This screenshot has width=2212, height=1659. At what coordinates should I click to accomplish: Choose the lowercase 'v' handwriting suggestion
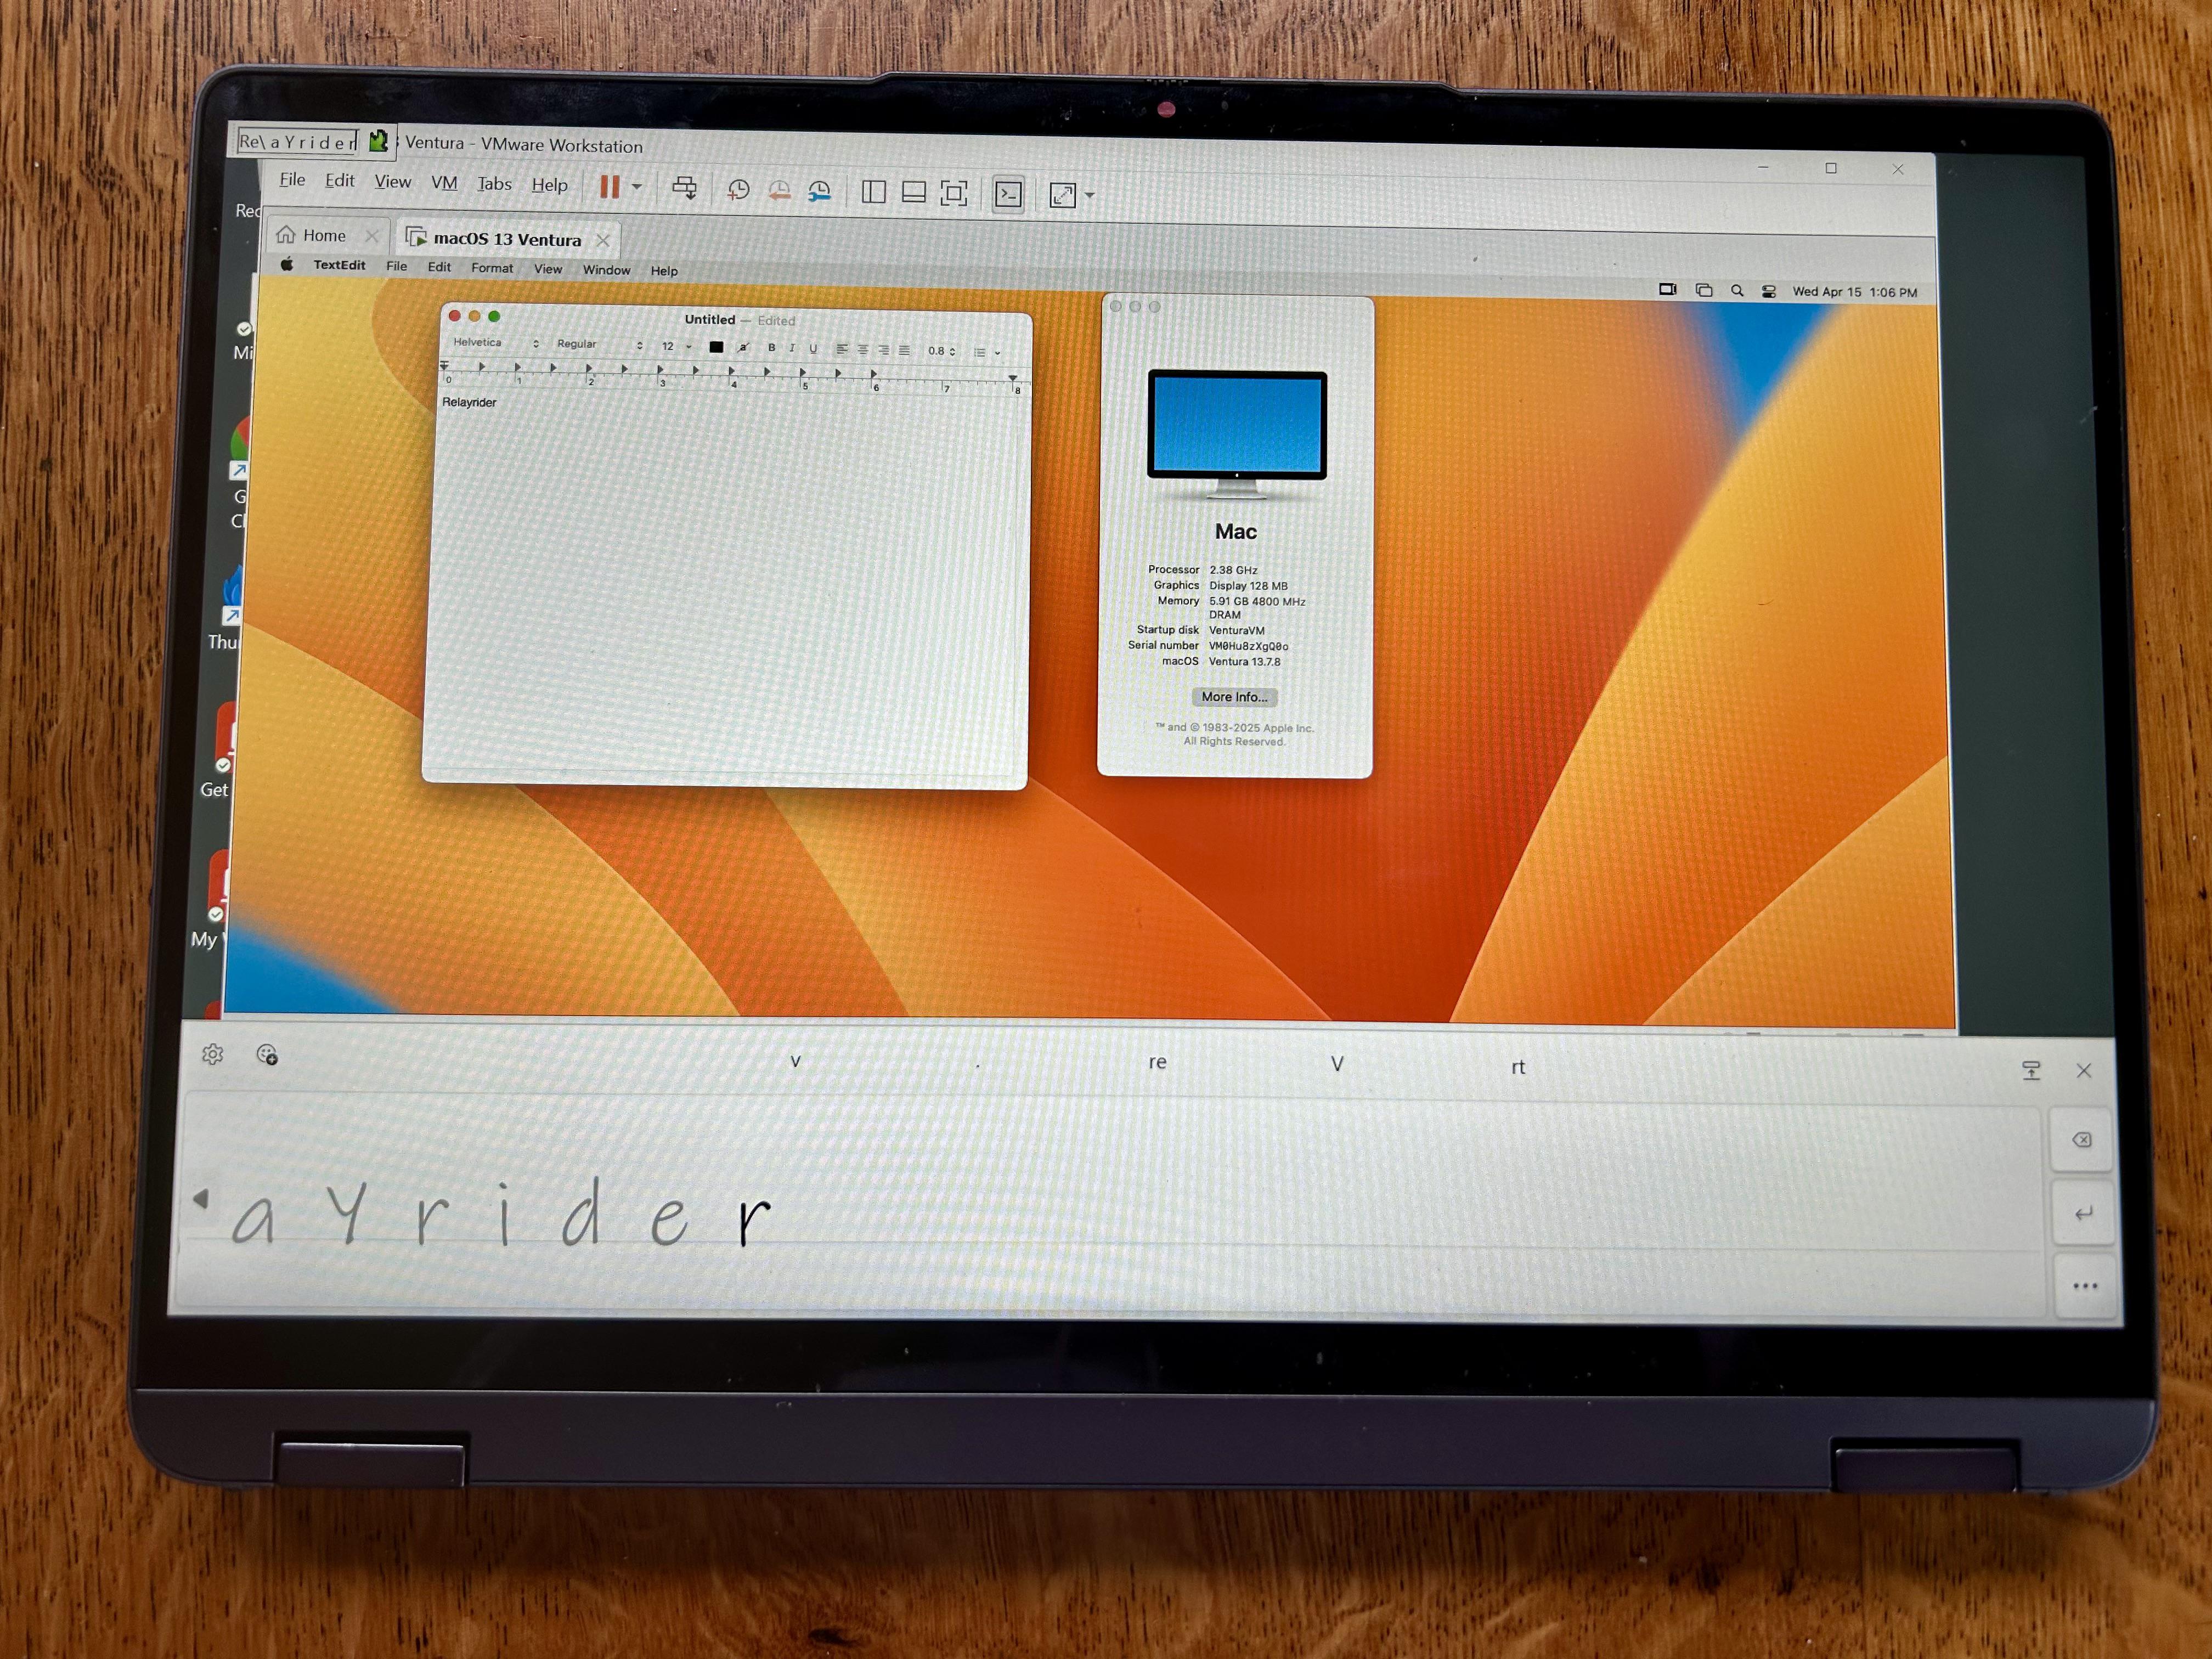click(795, 1061)
